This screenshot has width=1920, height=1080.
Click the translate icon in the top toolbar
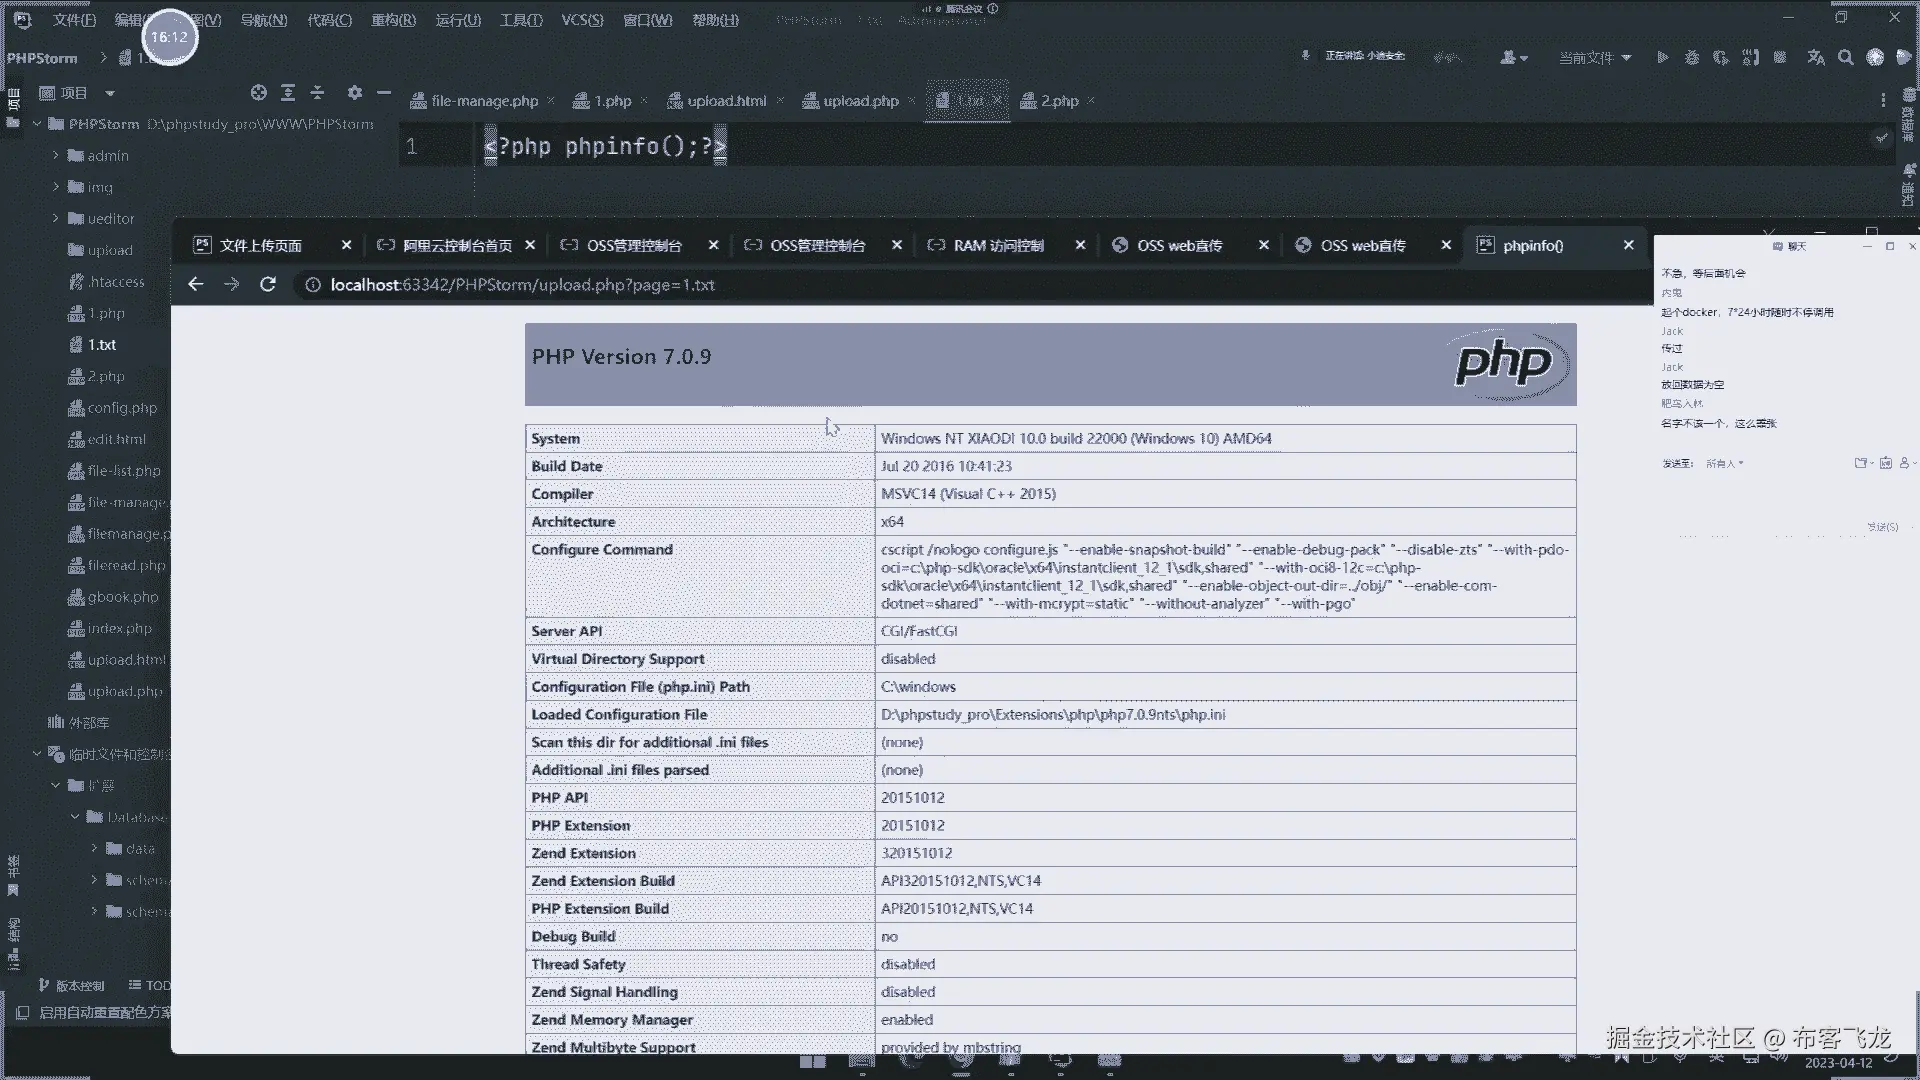(1816, 58)
